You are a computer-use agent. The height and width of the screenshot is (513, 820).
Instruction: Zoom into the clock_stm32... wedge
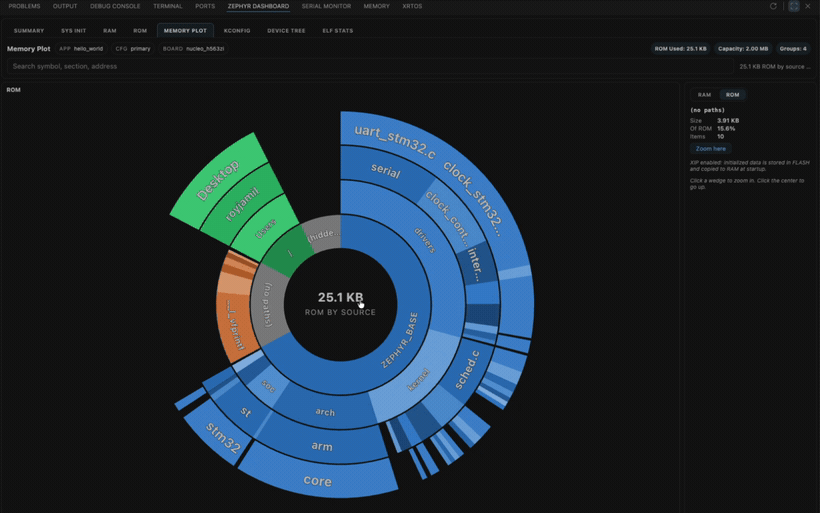point(473,199)
